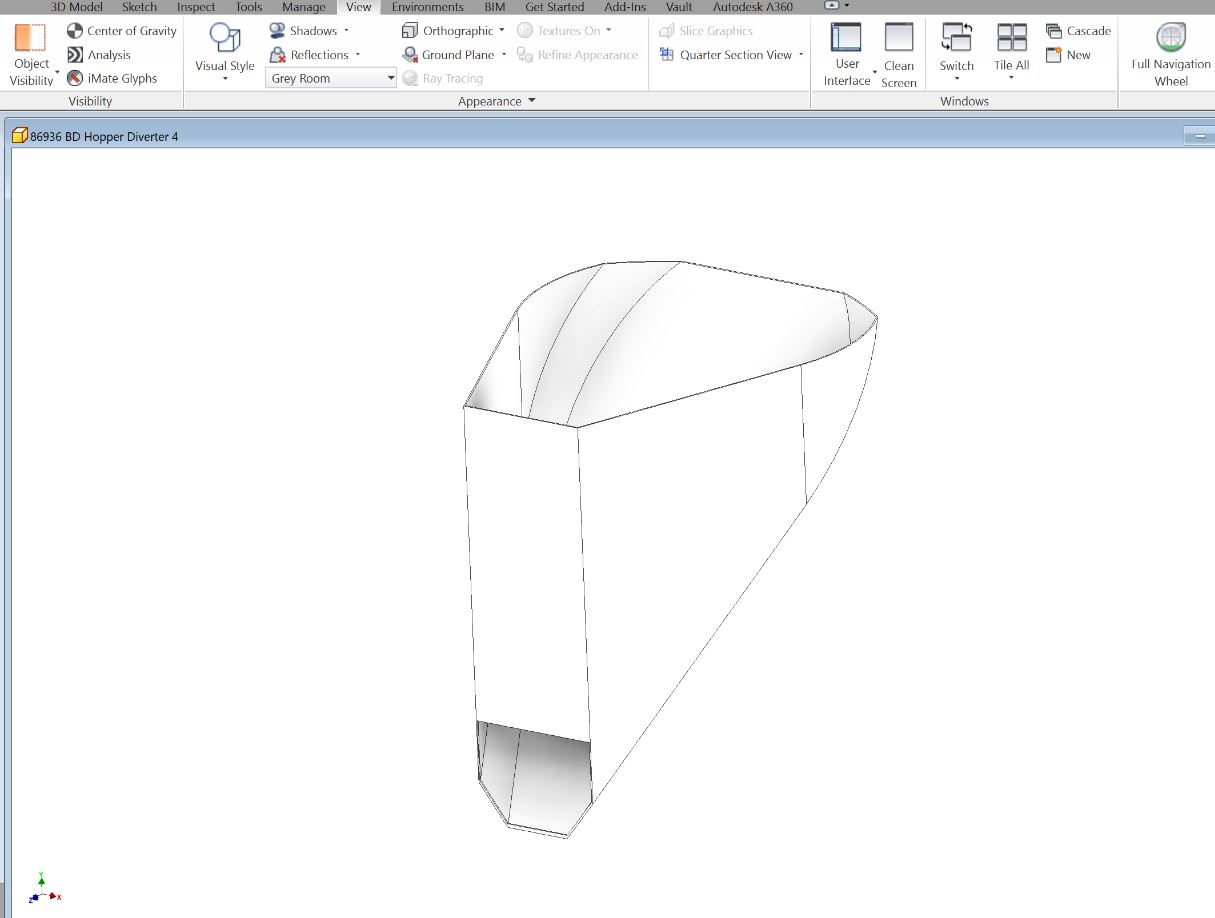
Task: Click the Ground Plane icon
Action: point(409,55)
